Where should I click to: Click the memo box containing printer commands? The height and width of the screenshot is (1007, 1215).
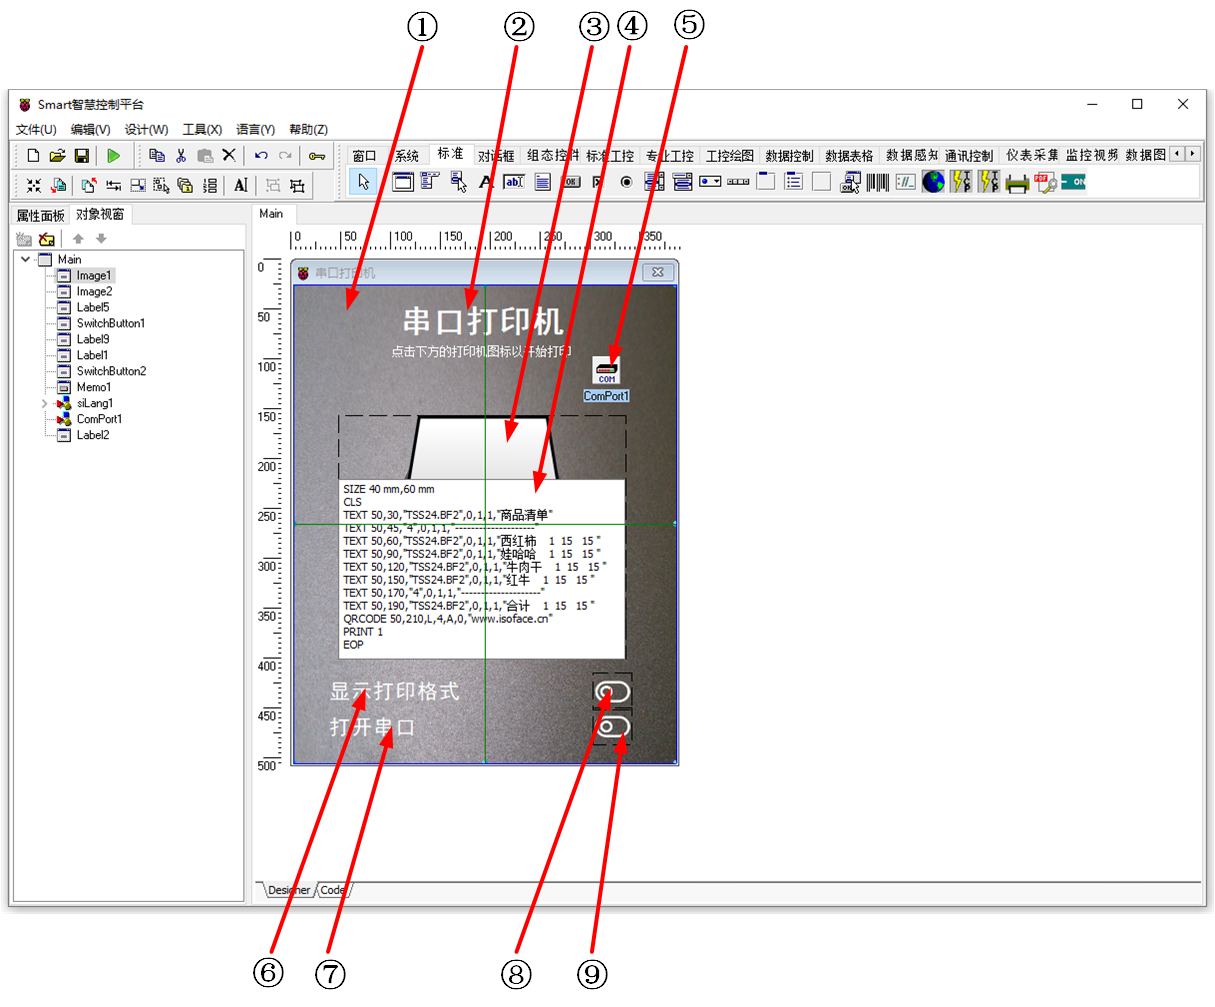[482, 567]
